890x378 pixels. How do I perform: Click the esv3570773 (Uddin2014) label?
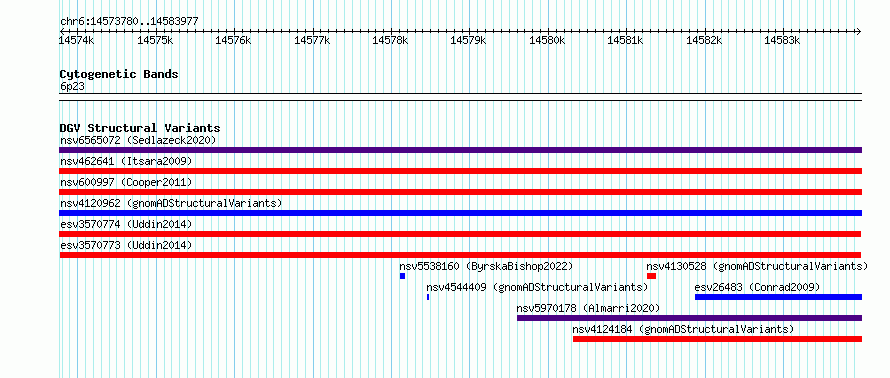(x=126, y=245)
